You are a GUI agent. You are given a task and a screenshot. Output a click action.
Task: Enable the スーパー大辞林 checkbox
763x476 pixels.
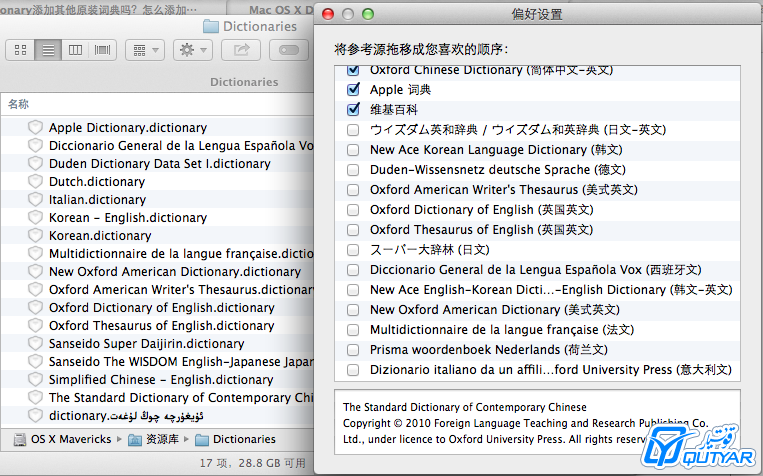click(353, 250)
